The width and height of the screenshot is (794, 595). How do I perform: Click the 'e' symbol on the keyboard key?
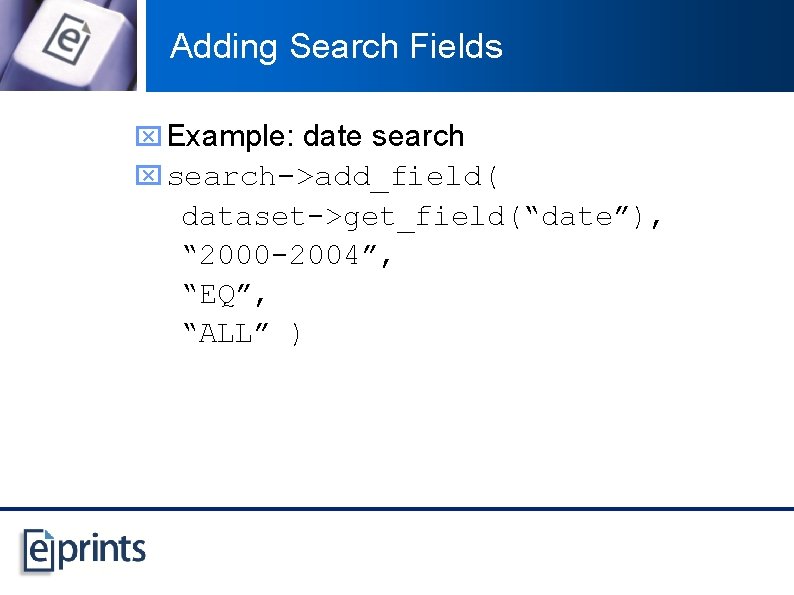pos(67,39)
